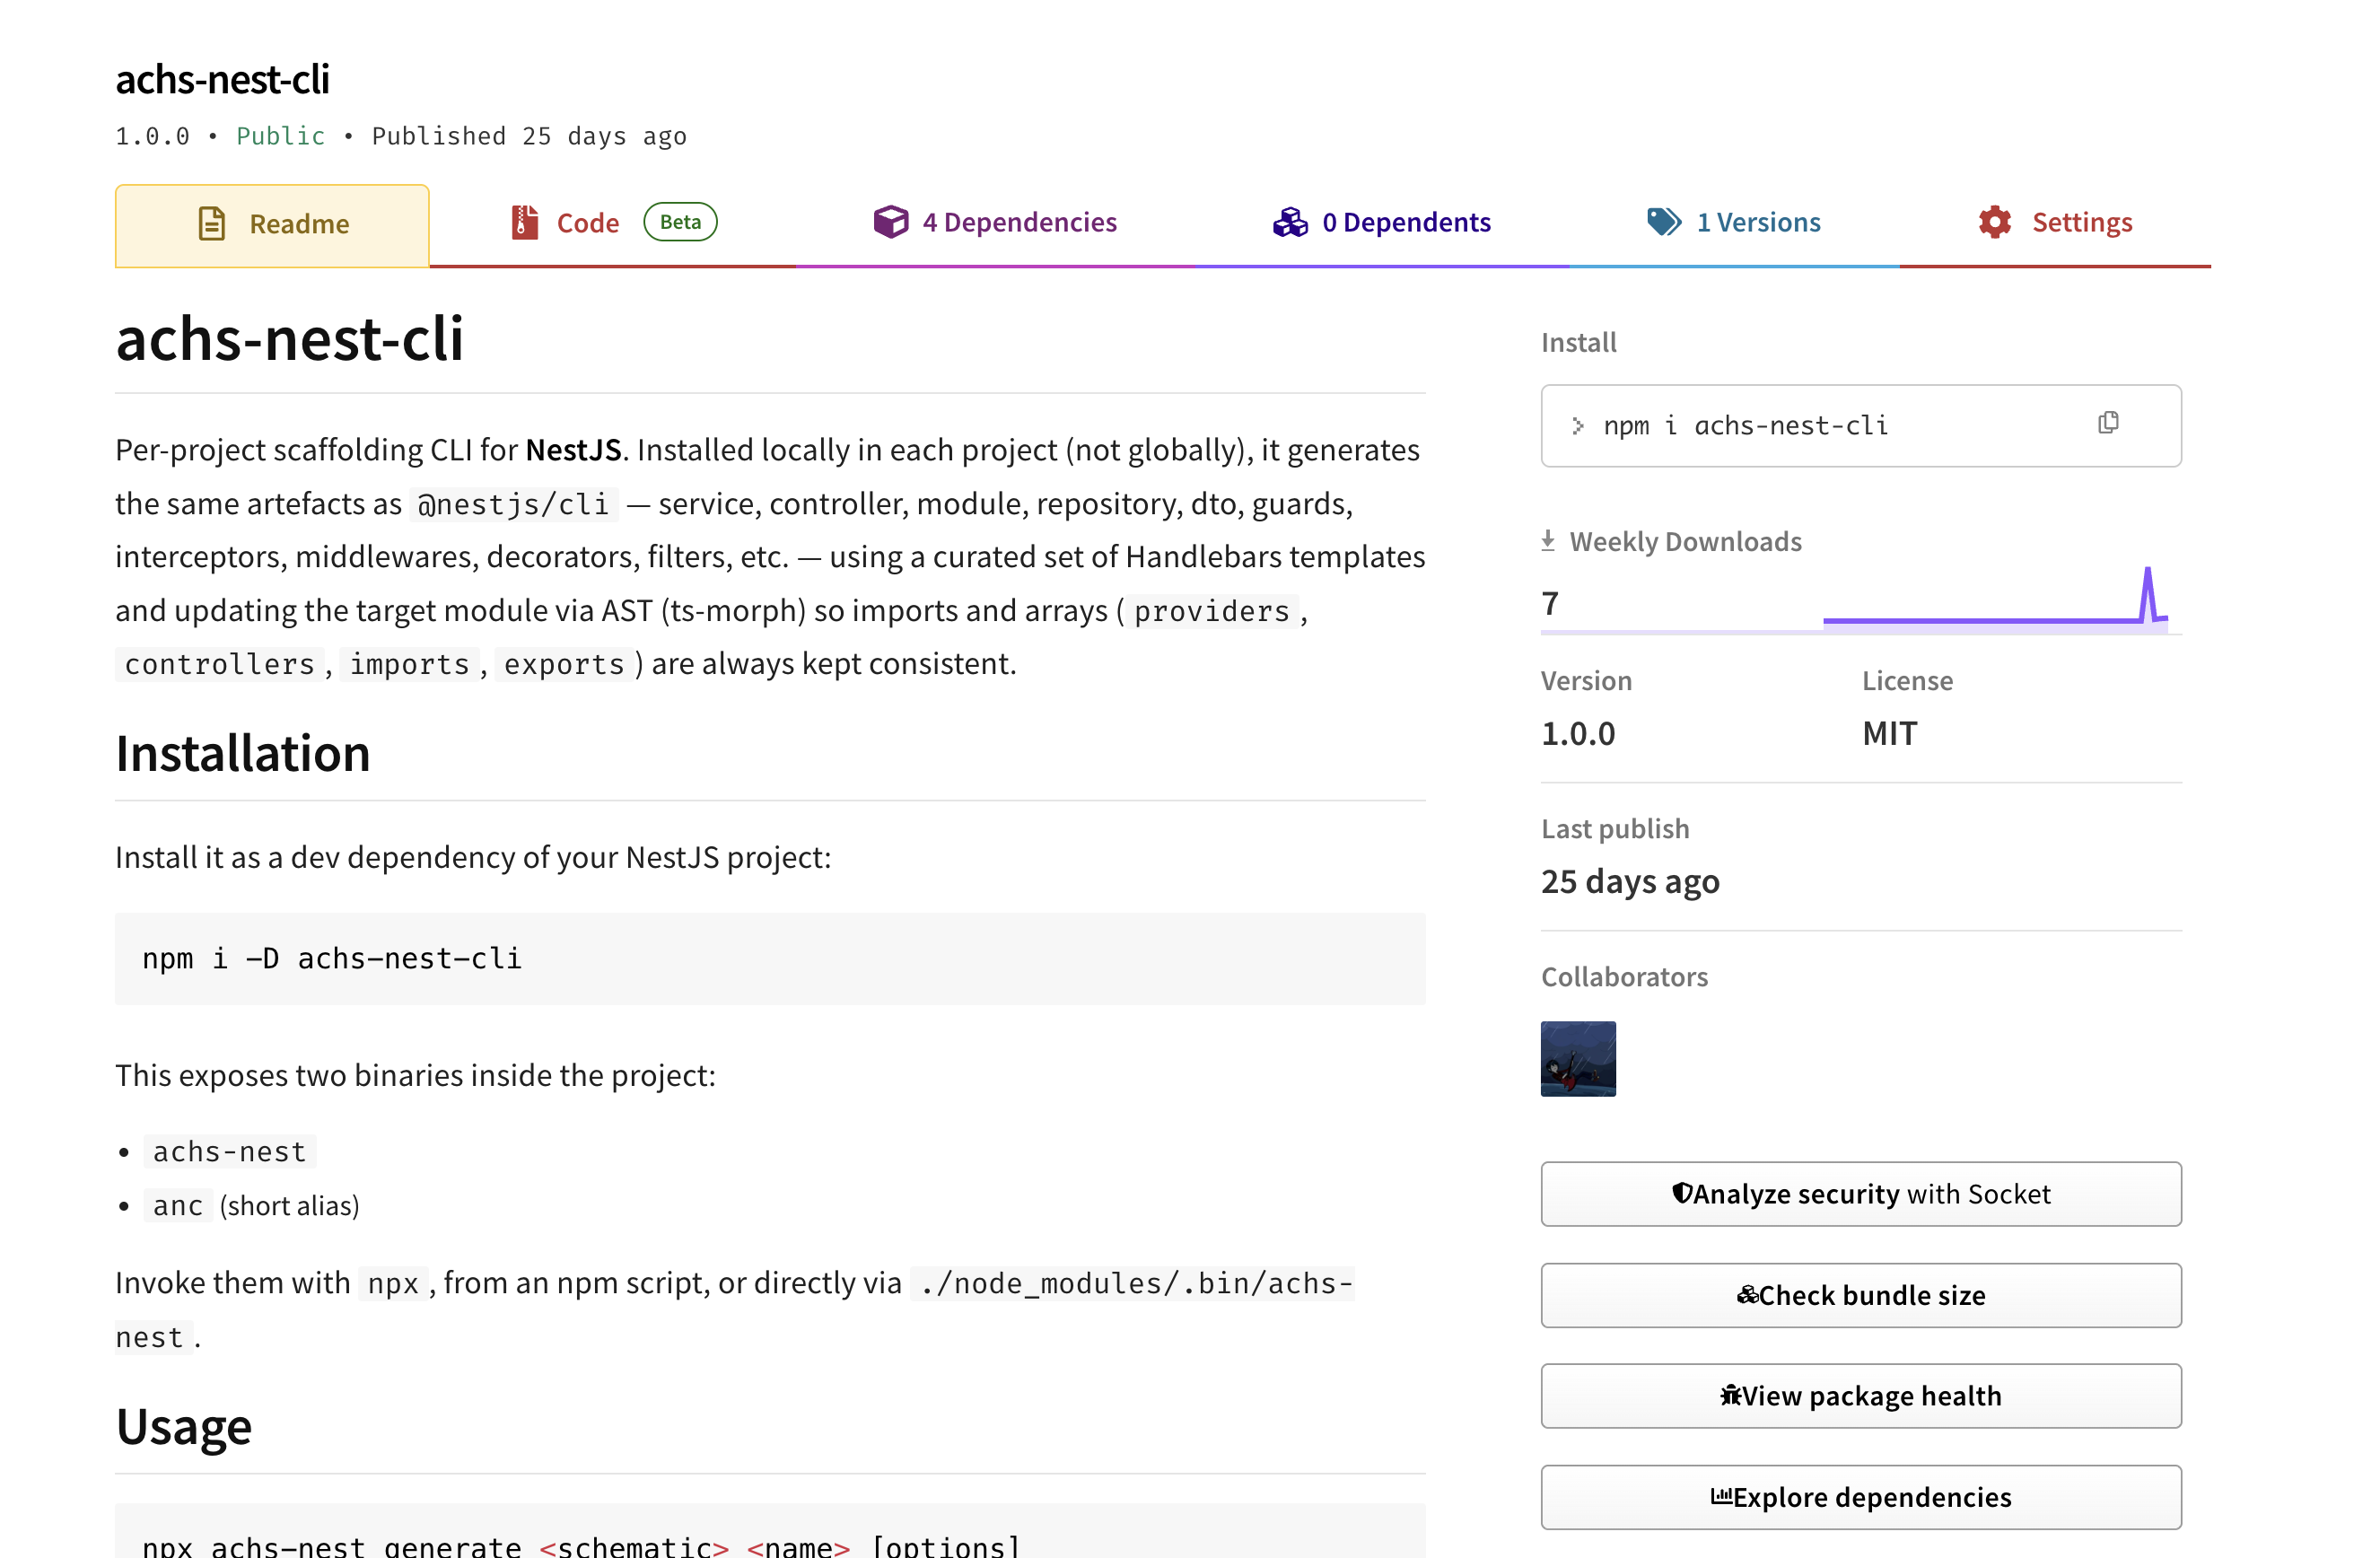
Task: Go to the Settings tab
Action: [x=2055, y=222]
